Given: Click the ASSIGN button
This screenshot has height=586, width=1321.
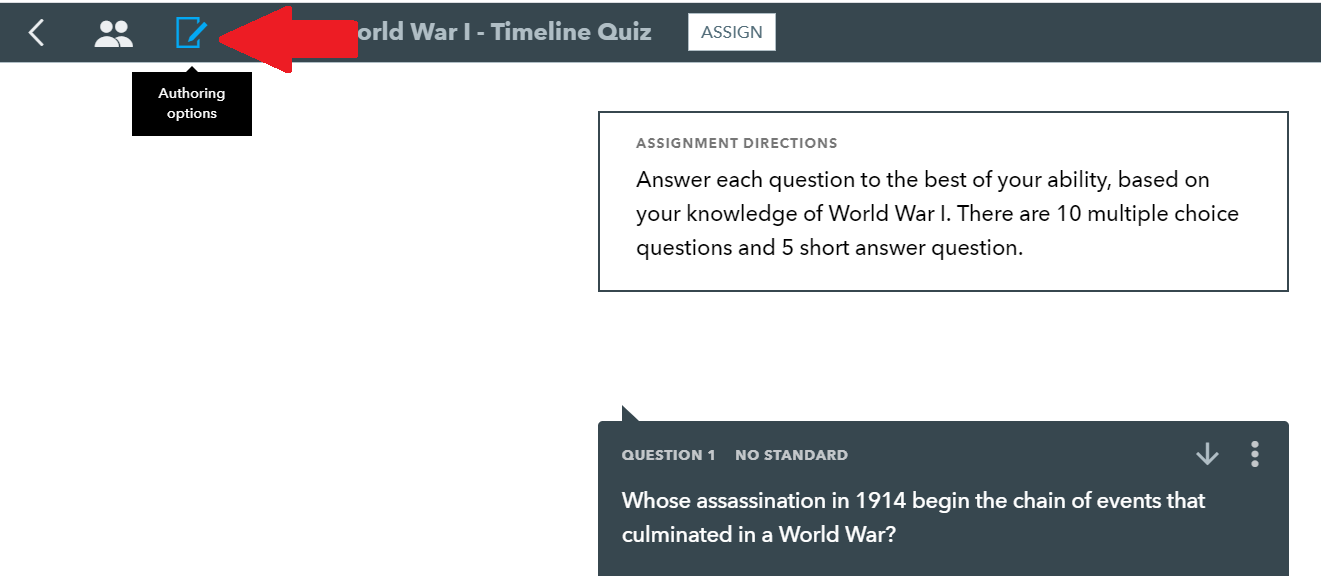Looking at the screenshot, I should point(732,32).
